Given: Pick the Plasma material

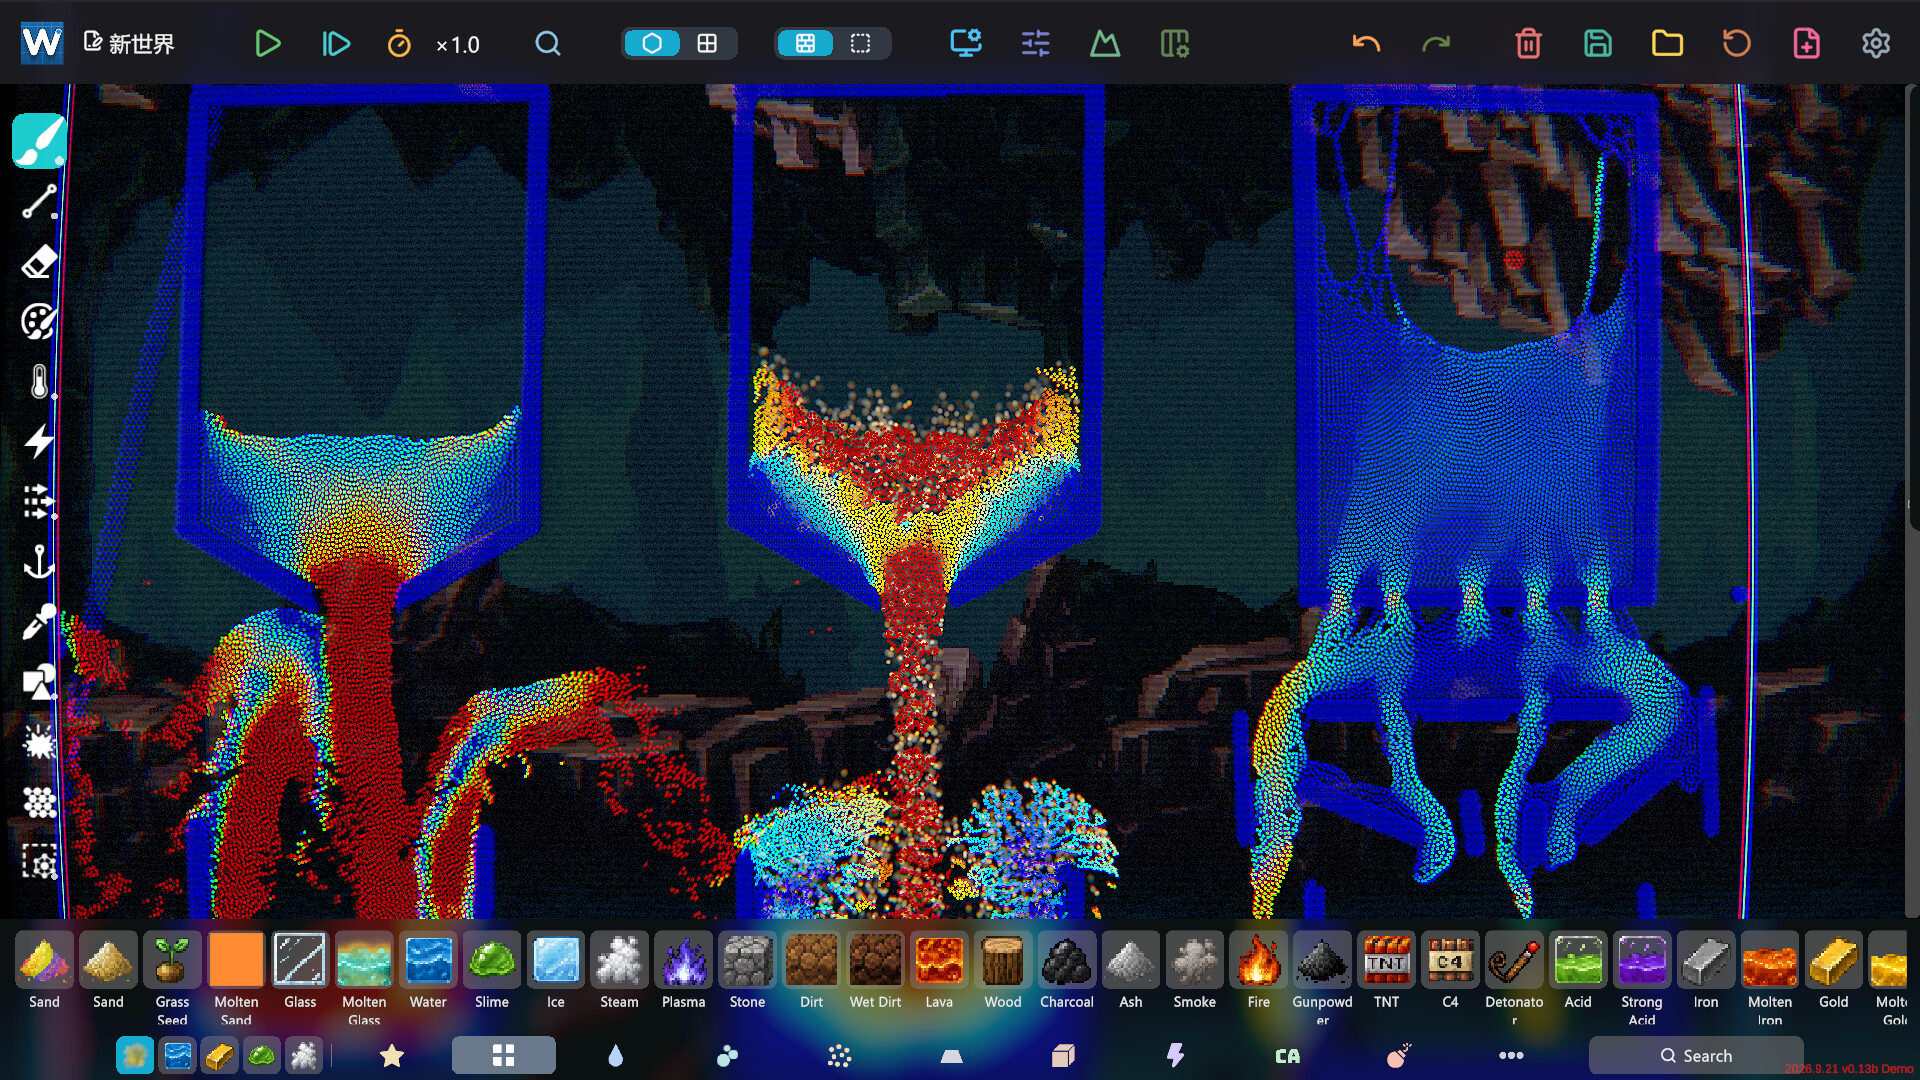Looking at the screenshot, I should 684,961.
